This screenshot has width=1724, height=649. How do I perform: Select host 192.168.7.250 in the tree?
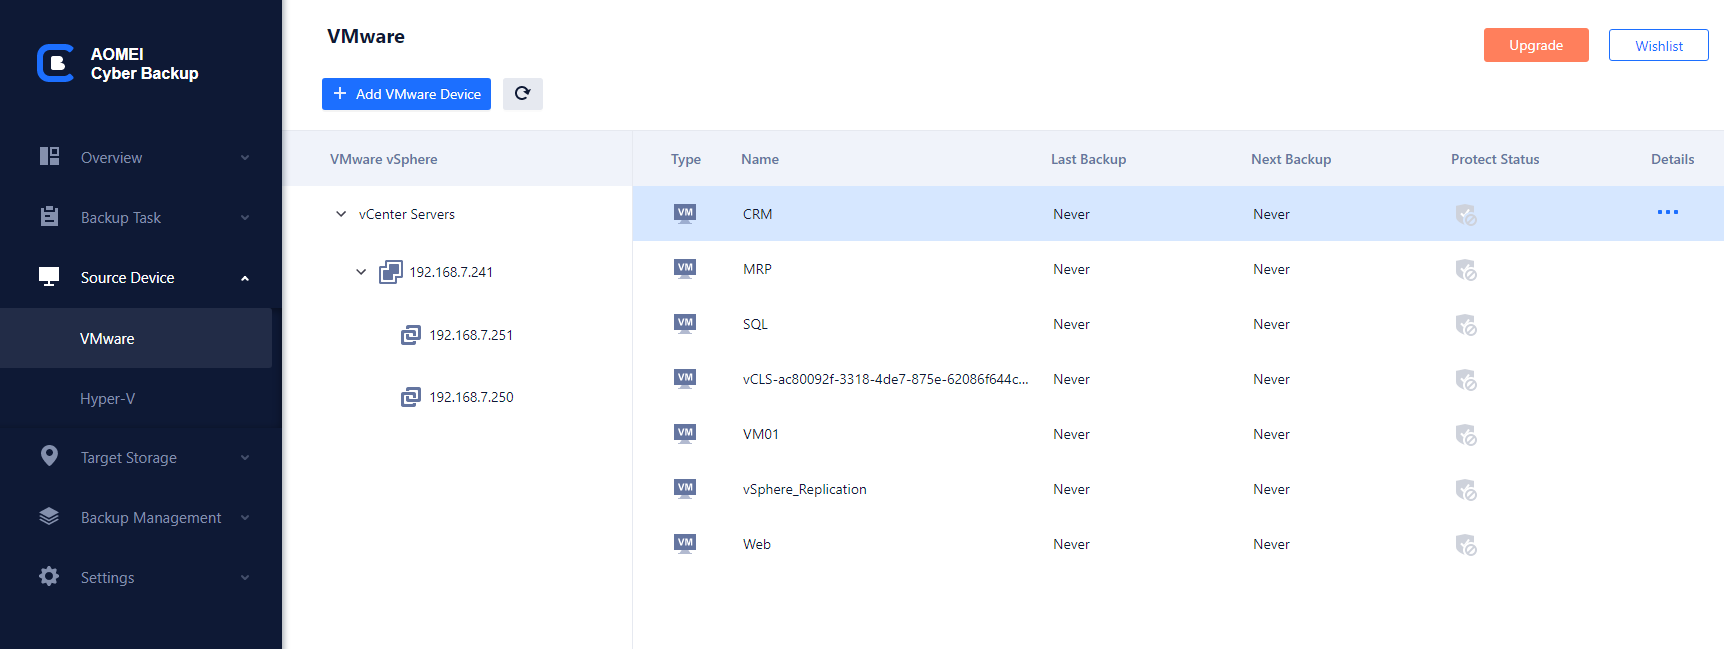(471, 397)
